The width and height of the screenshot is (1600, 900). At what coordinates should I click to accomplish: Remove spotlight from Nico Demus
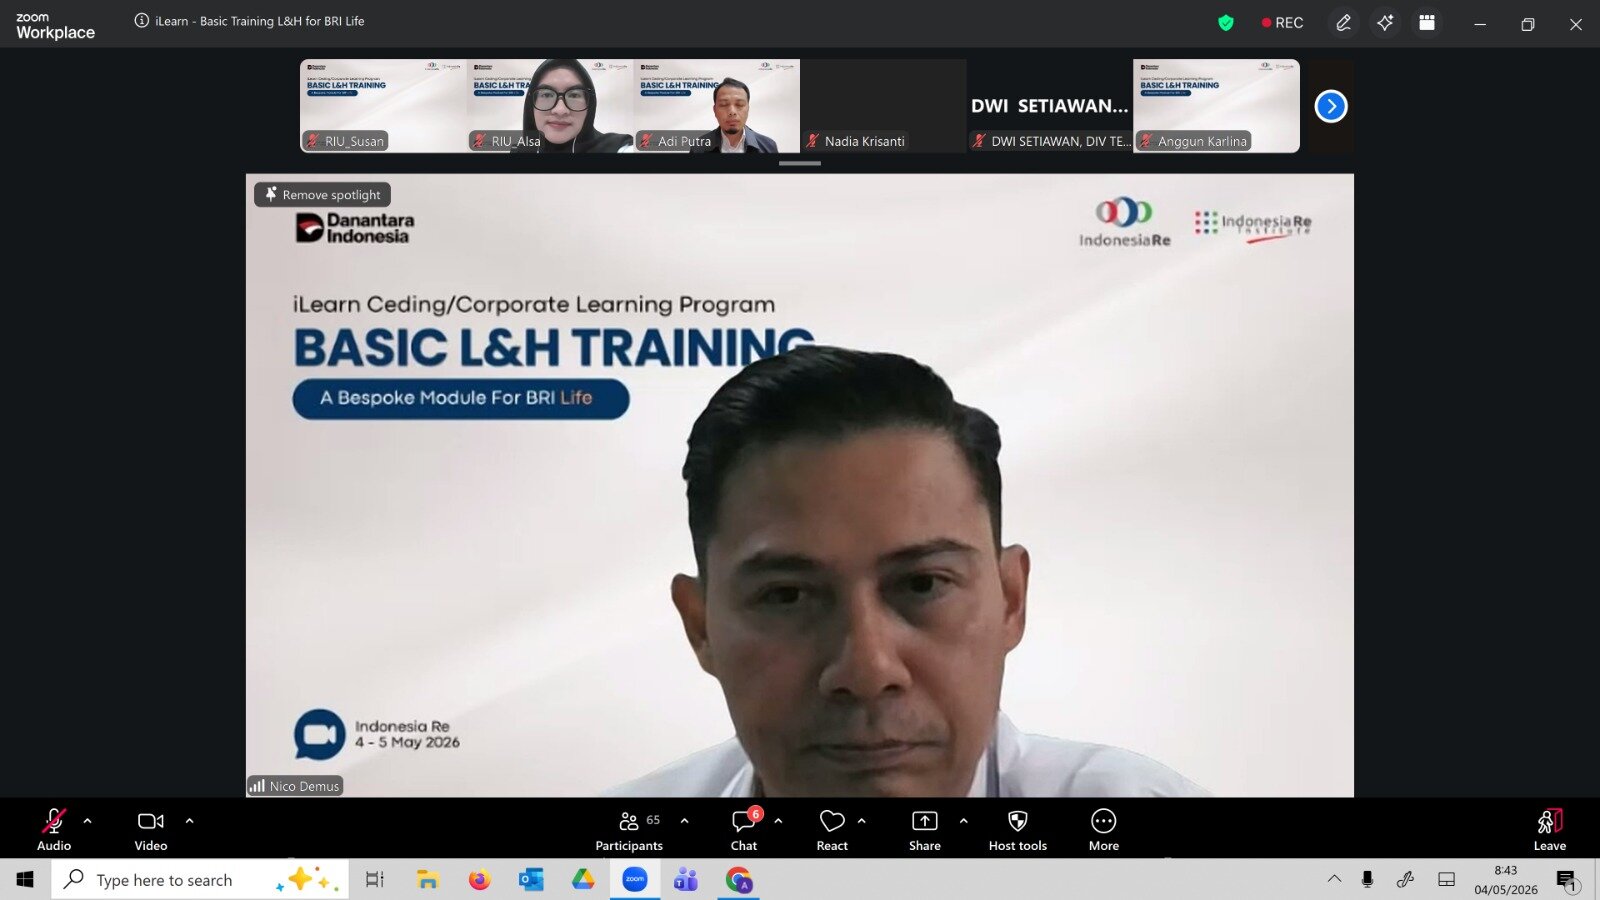(x=323, y=194)
